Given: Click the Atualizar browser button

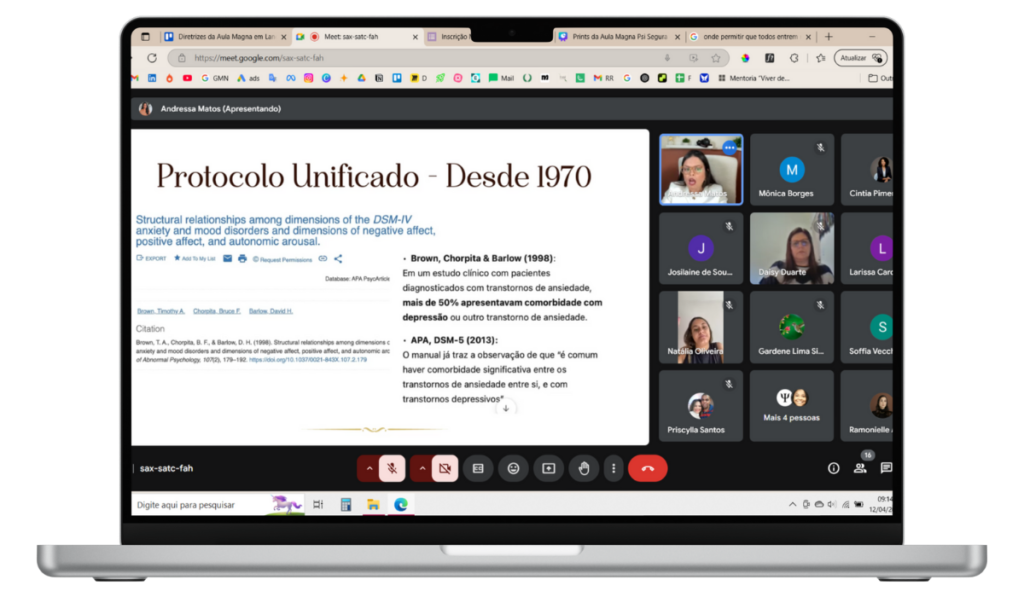Looking at the screenshot, I should click(x=858, y=58).
